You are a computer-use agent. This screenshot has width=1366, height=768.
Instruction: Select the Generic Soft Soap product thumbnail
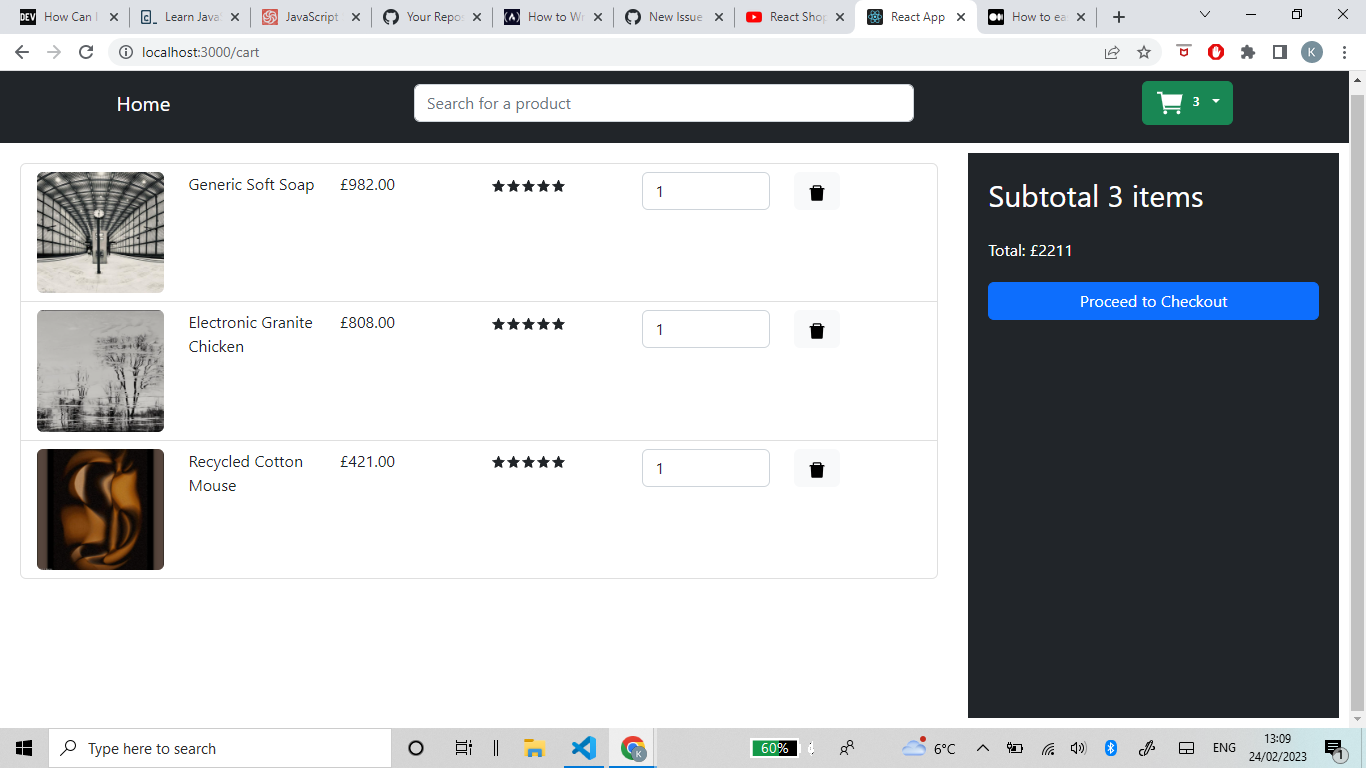tap(100, 232)
